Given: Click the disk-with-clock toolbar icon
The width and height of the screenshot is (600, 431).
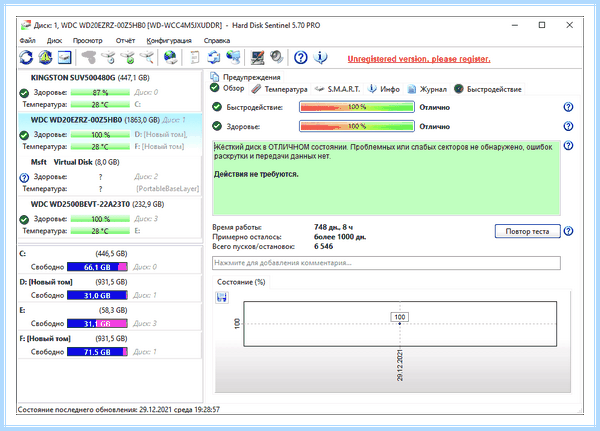Looking at the screenshot, I should coord(109,58).
